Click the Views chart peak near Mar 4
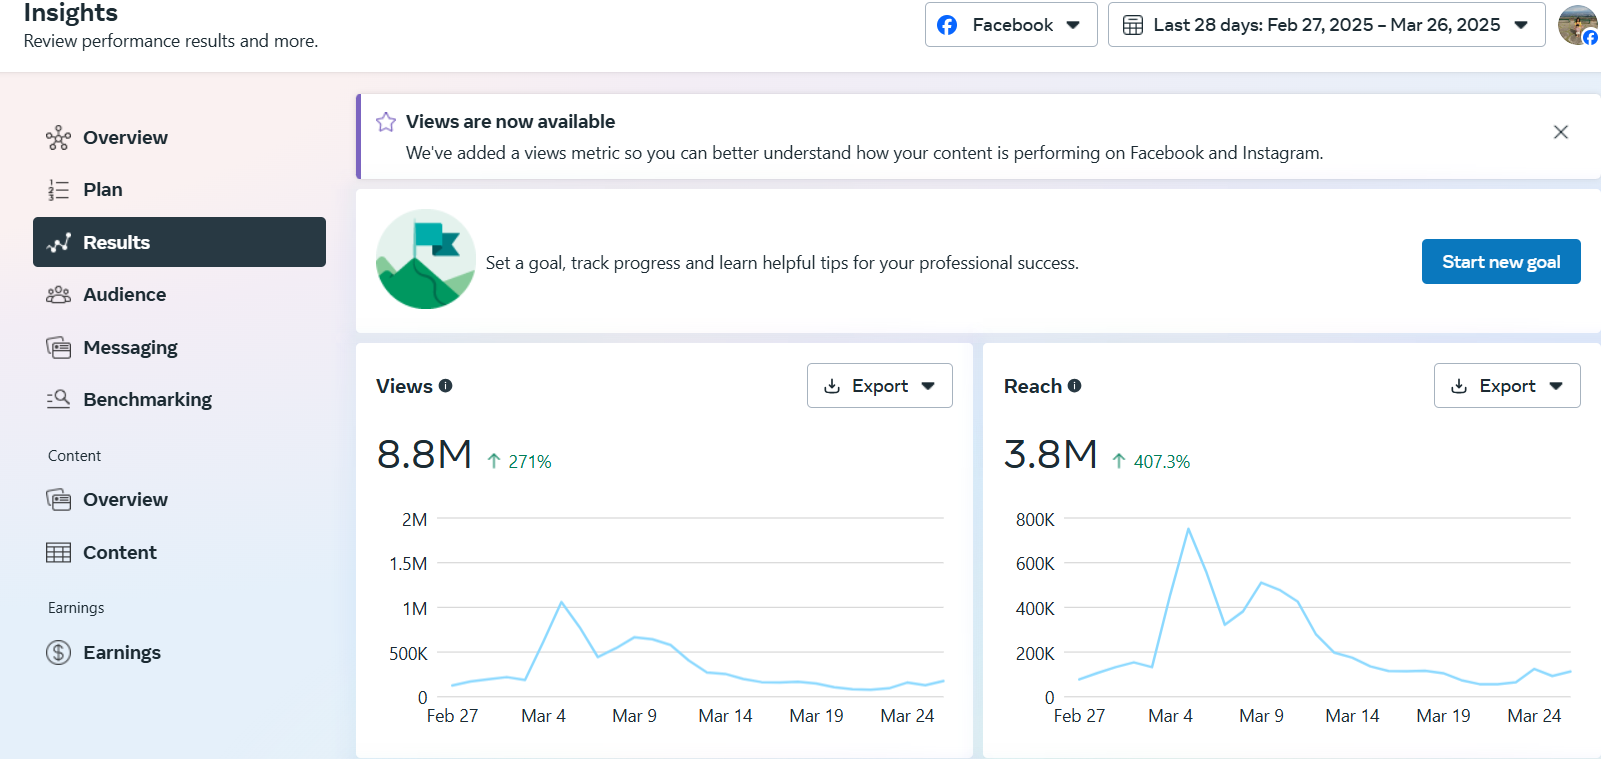The width and height of the screenshot is (1601, 759). click(x=562, y=602)
